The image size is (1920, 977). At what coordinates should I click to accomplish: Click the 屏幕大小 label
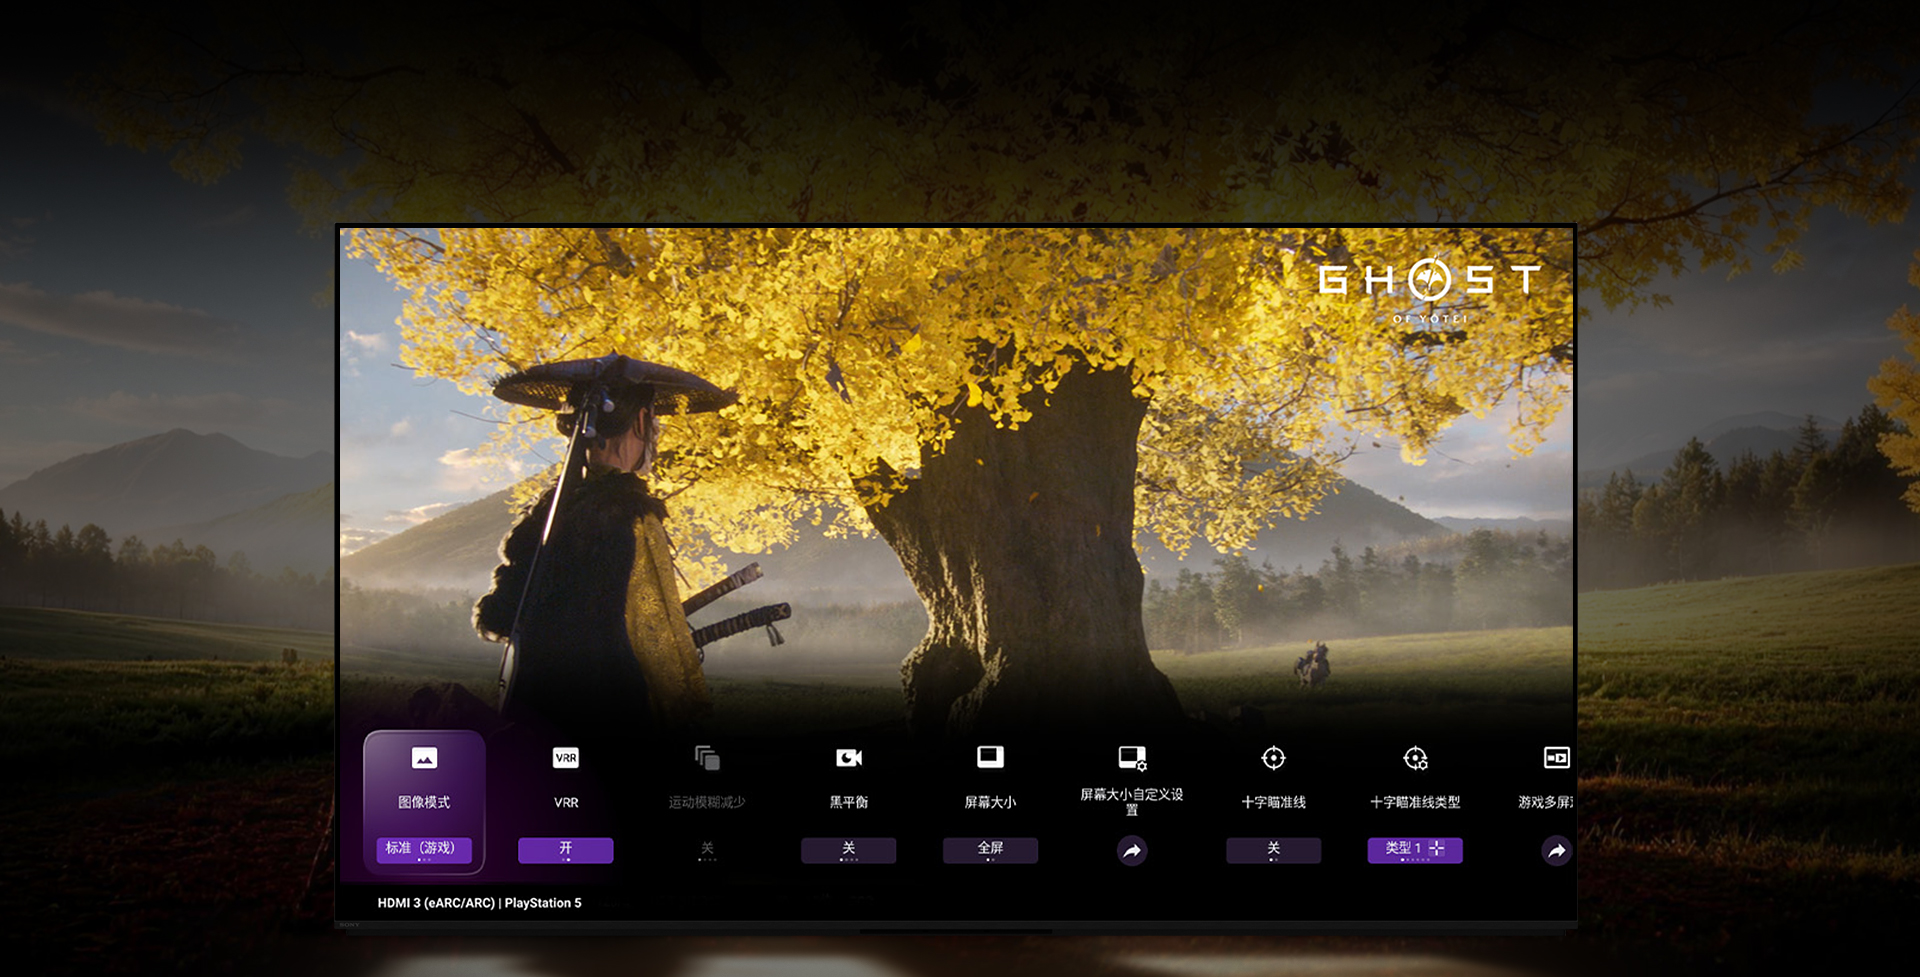click(x=990, y=802)
